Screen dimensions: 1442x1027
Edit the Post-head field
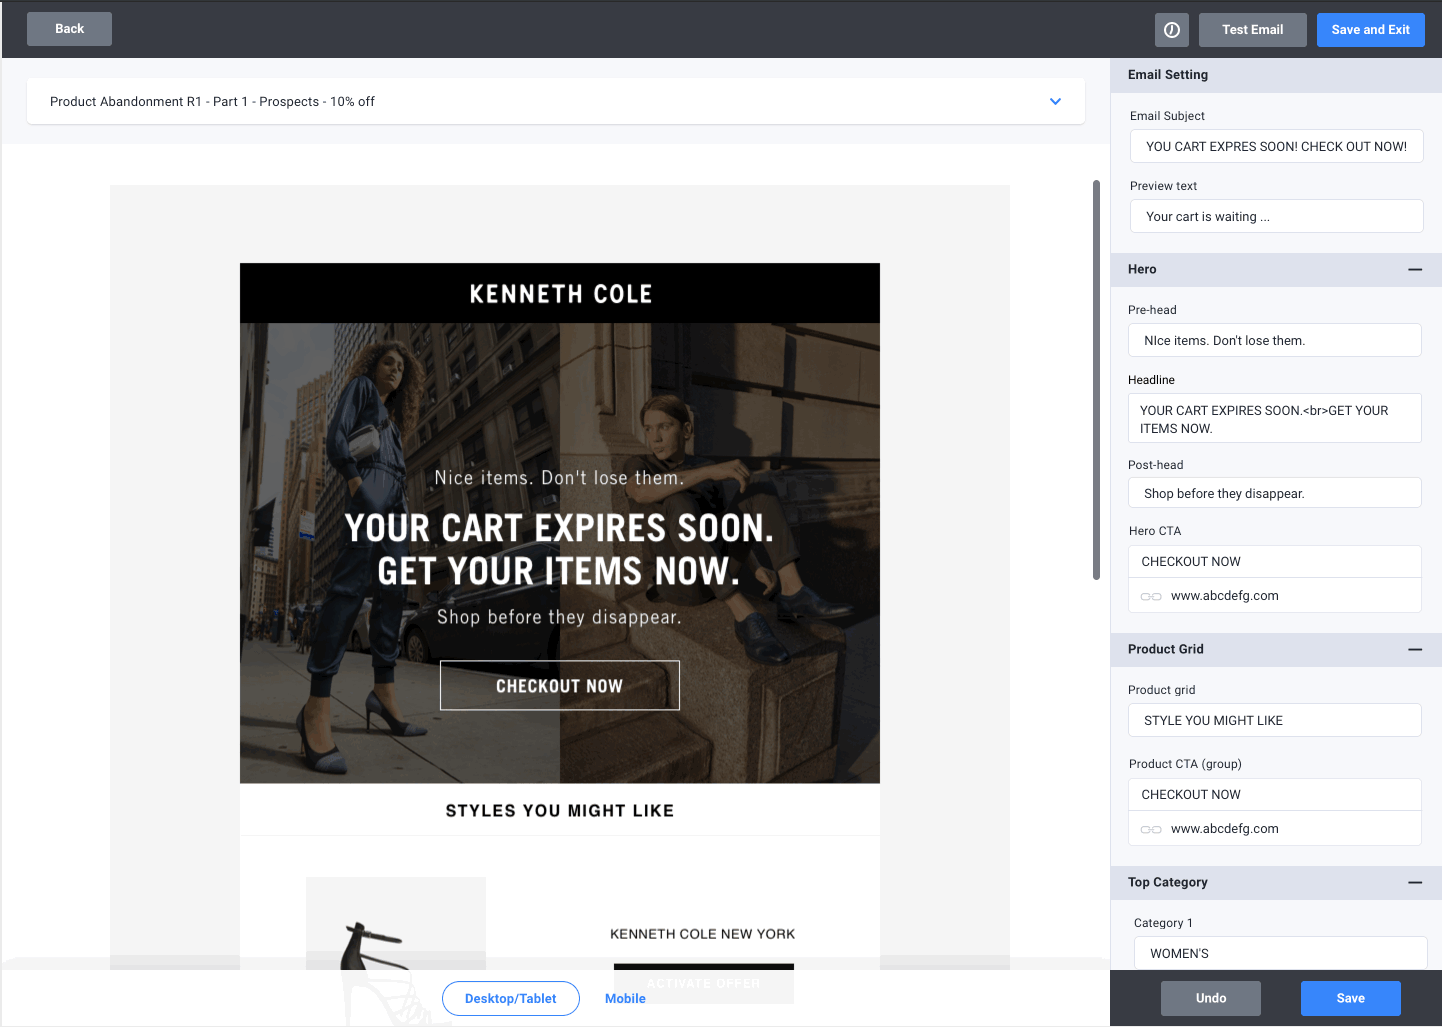pyautogui.click(x=1274, y=494)
